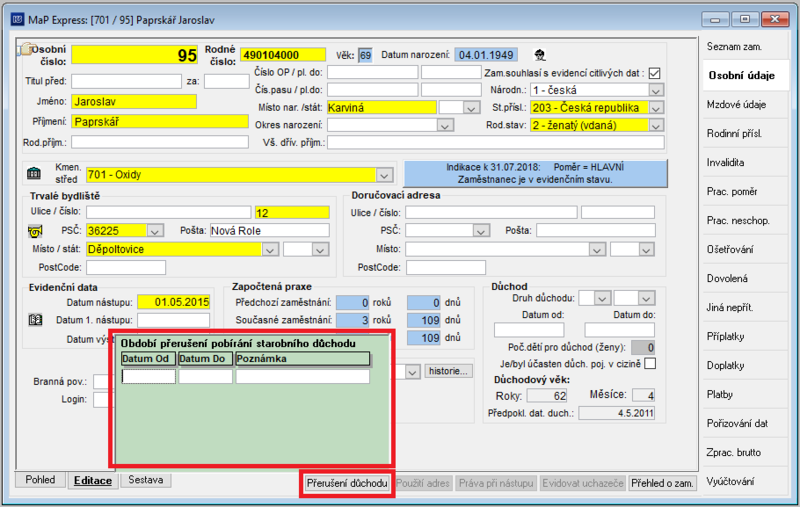800x507 pixels.
Task: Open the Národn. dropdown
Action: point(656,90)
